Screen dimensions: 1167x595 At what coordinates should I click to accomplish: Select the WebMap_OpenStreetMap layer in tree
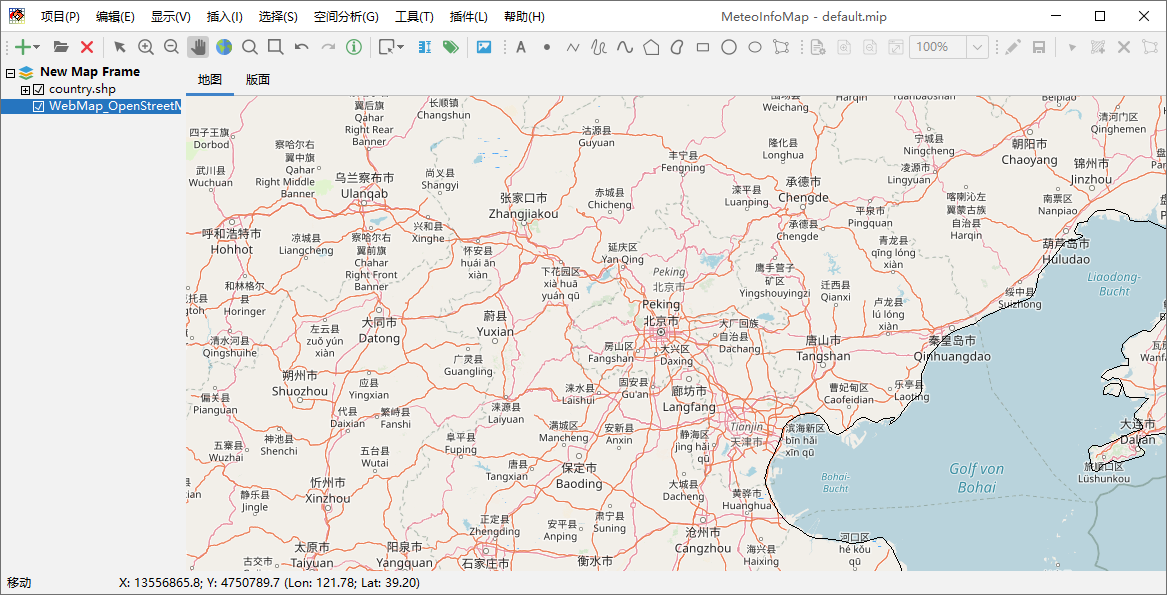(114, 106)
